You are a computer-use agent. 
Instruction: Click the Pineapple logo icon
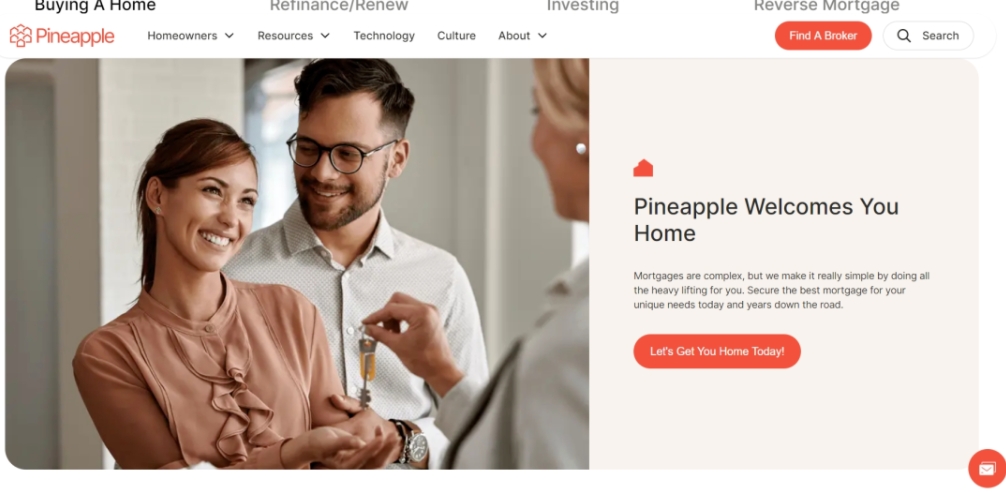pyautogui.click(x=21, y=36)
